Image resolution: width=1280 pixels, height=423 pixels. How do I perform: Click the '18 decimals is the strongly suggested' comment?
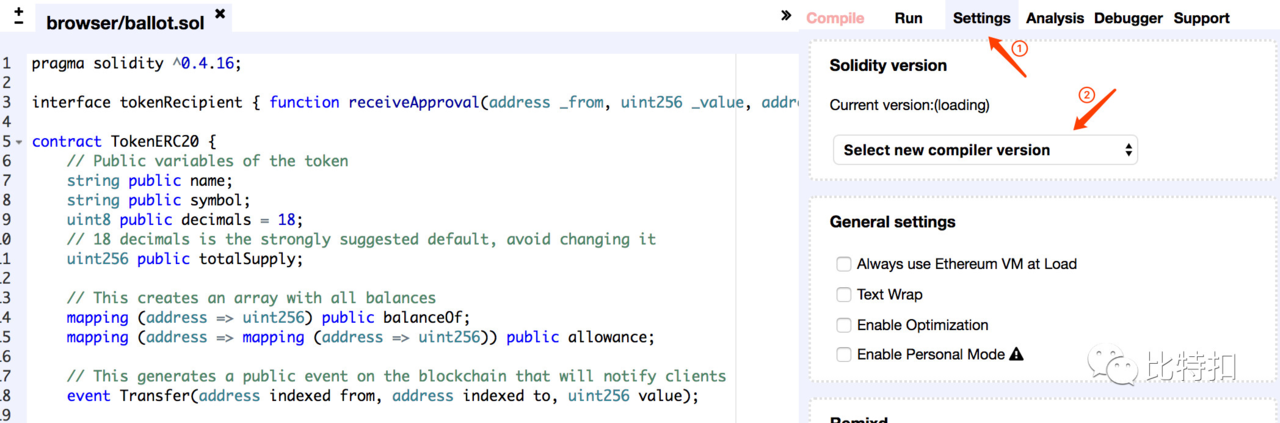(x=361, y=239)
